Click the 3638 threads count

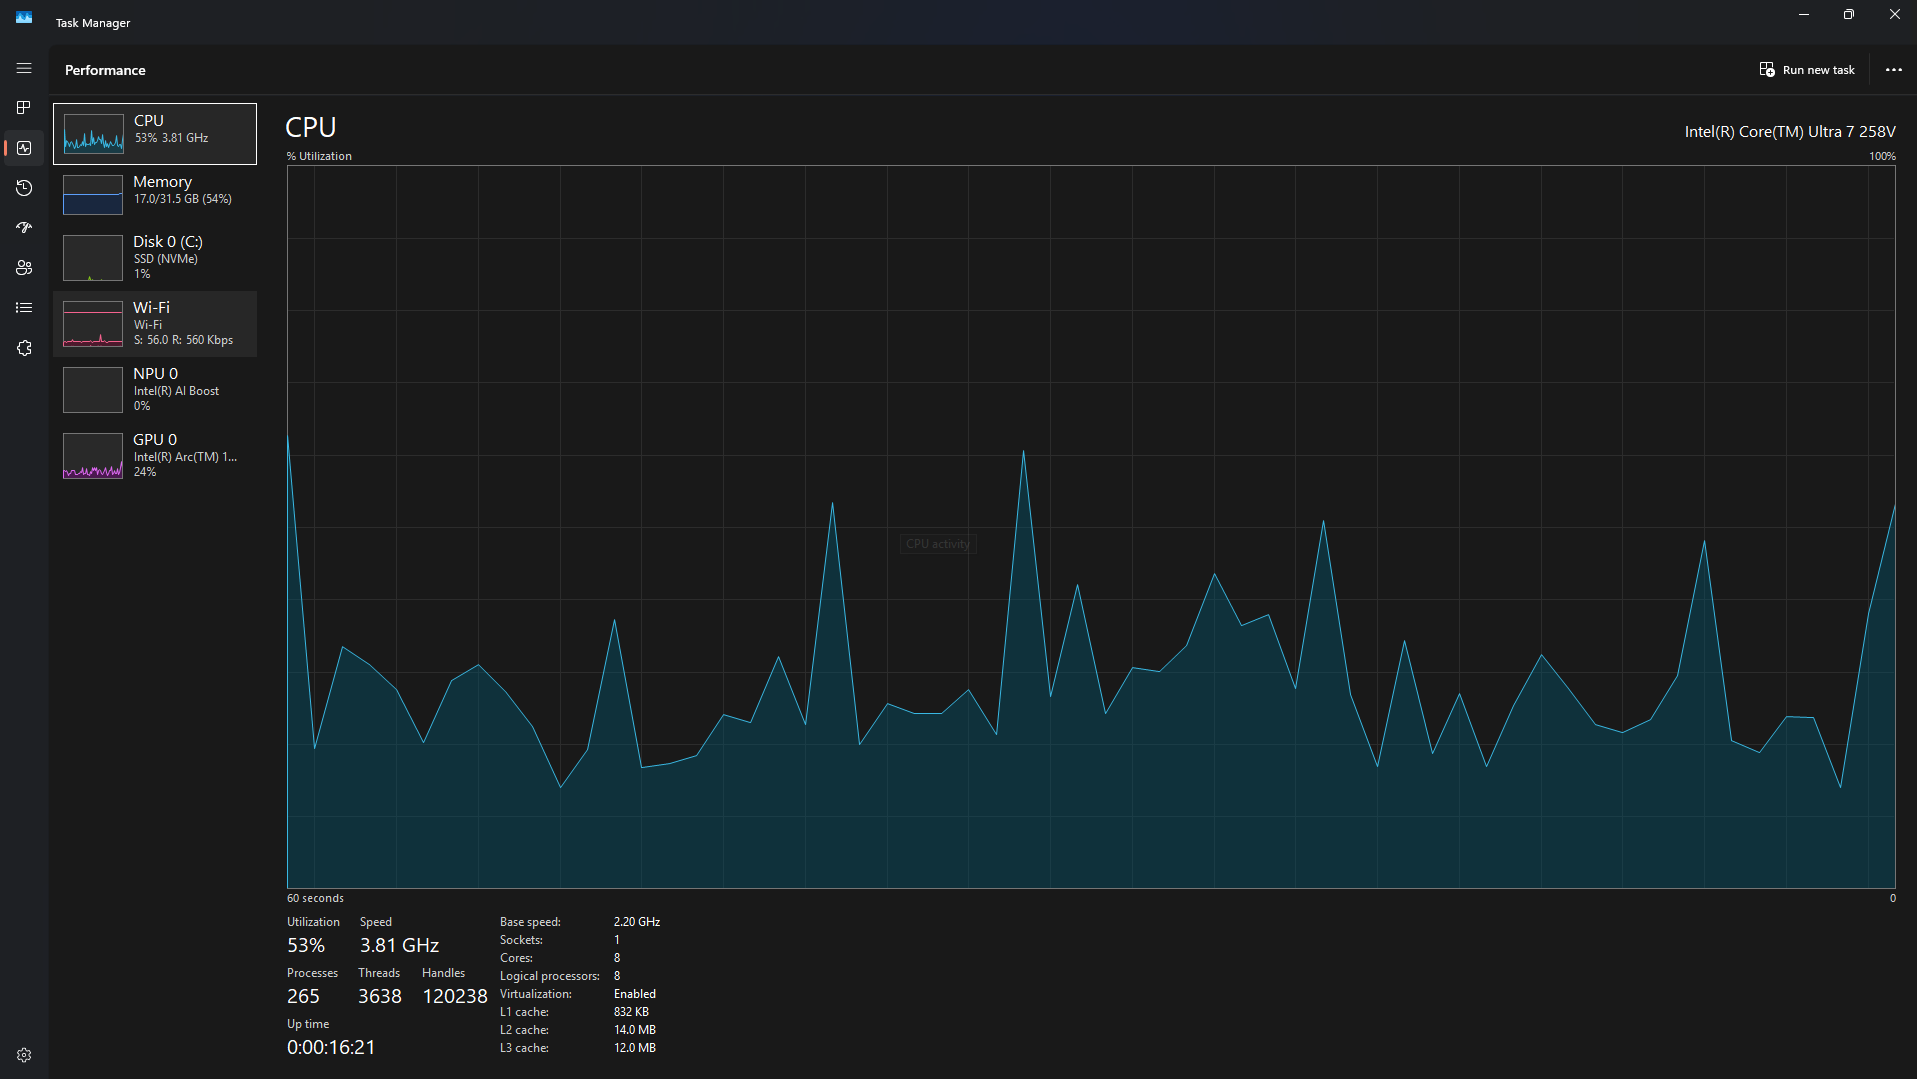click(380, 996)
